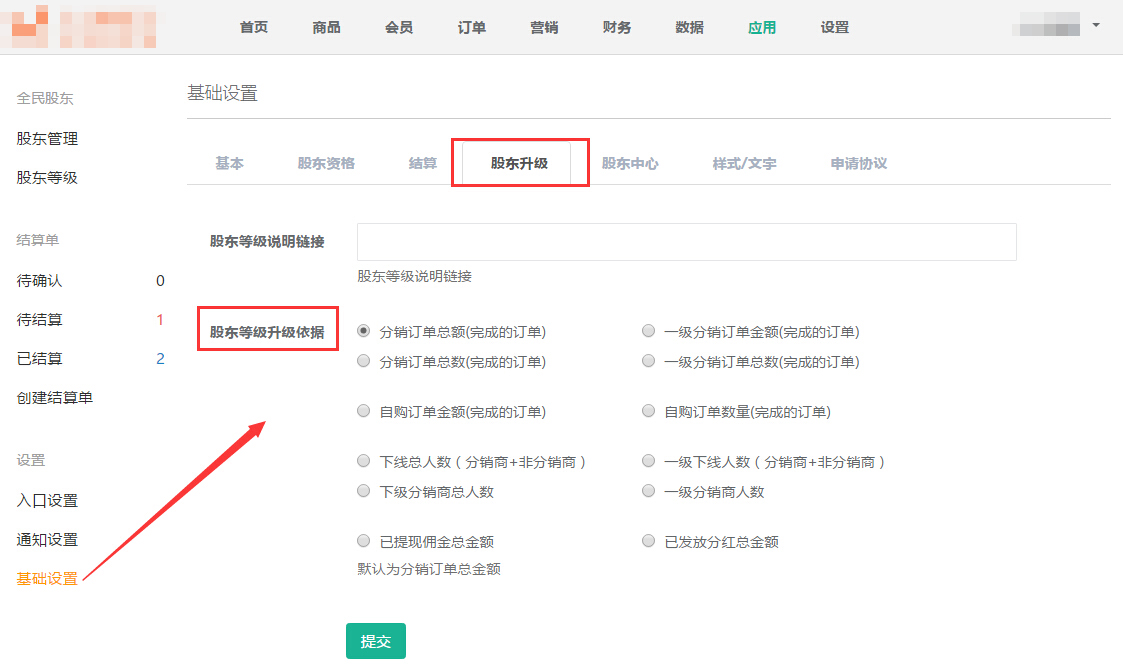The height and width of the screenshot is (664, 1123).
Task: Switch to 样式/文字 tab
Action: [744, 163]
